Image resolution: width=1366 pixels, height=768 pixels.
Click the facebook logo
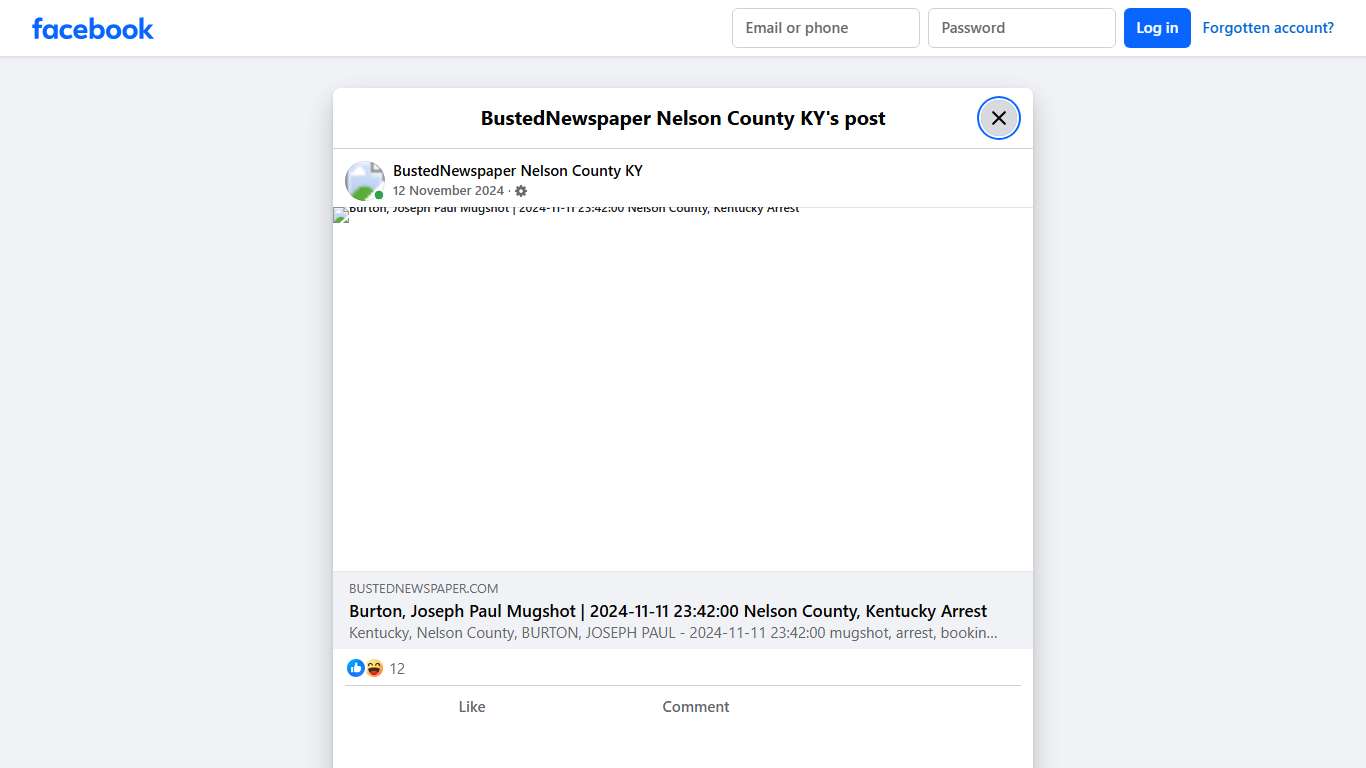click(92, 28)
